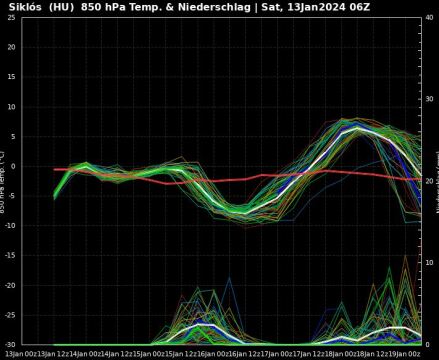The width and height of the screenshot is (439, 360).
Task: Click the date label 'Sat, 13Jan2024 06Z'
Action: pos(315,7)
